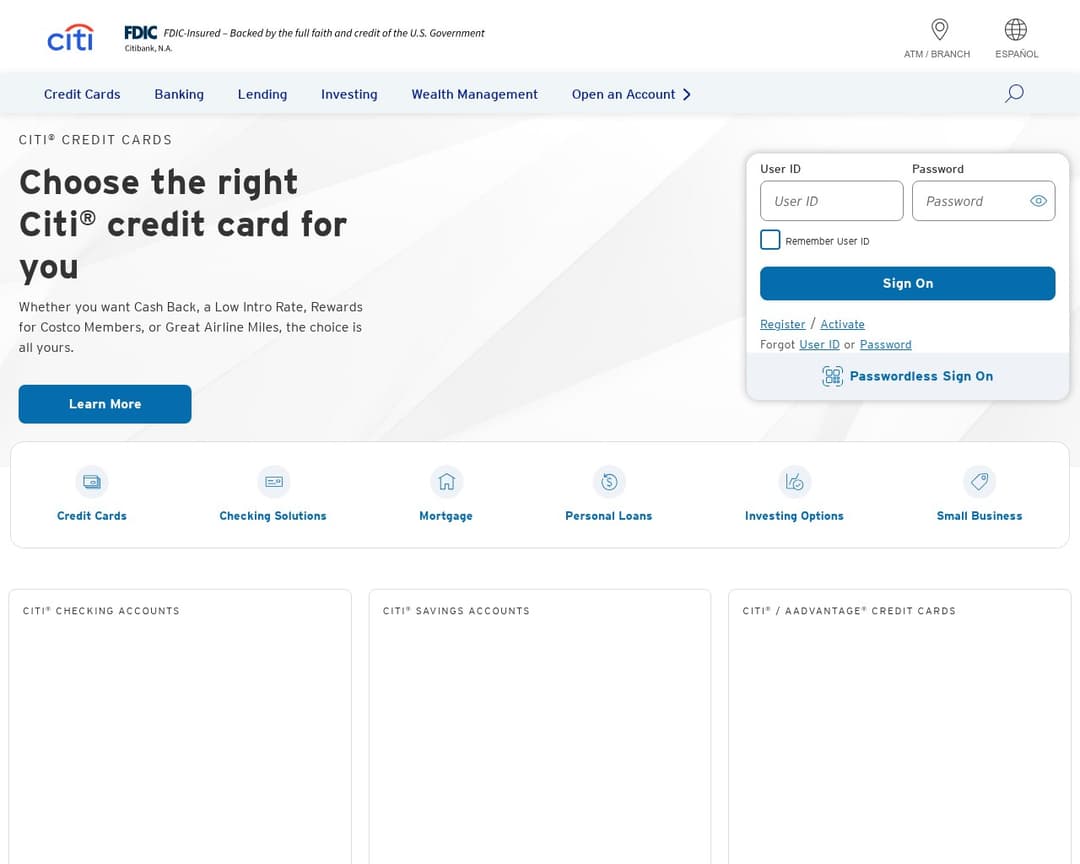The width and height of the screenshot is (1080, 864).
Task: Open the Wealth Management nav menu
Action: 475,94
